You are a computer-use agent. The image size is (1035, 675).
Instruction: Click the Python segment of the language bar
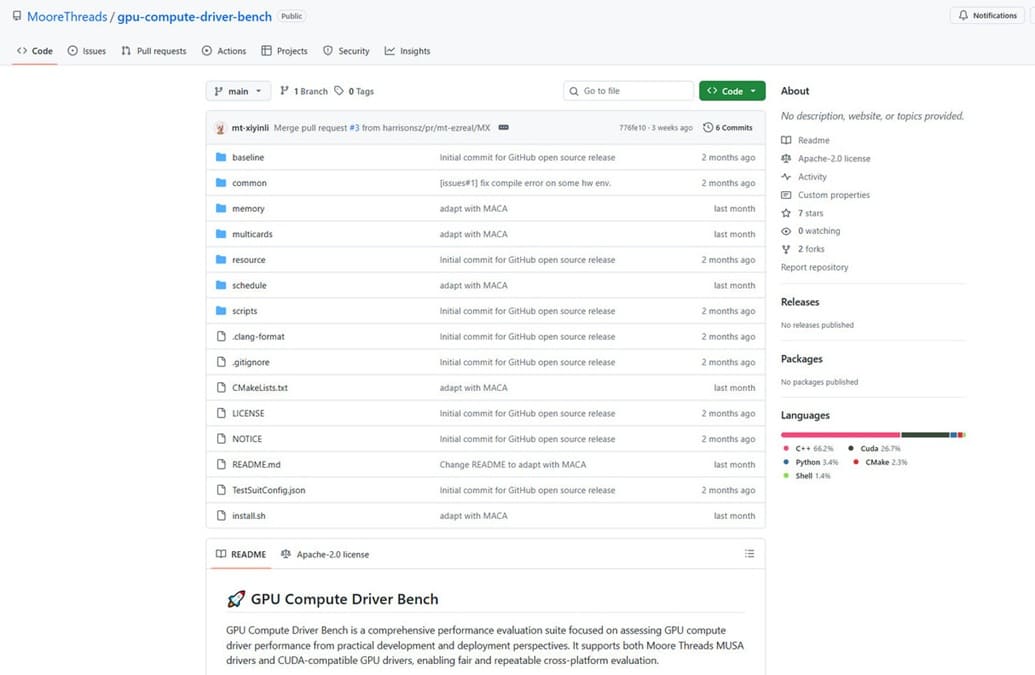tap(953, 433)
